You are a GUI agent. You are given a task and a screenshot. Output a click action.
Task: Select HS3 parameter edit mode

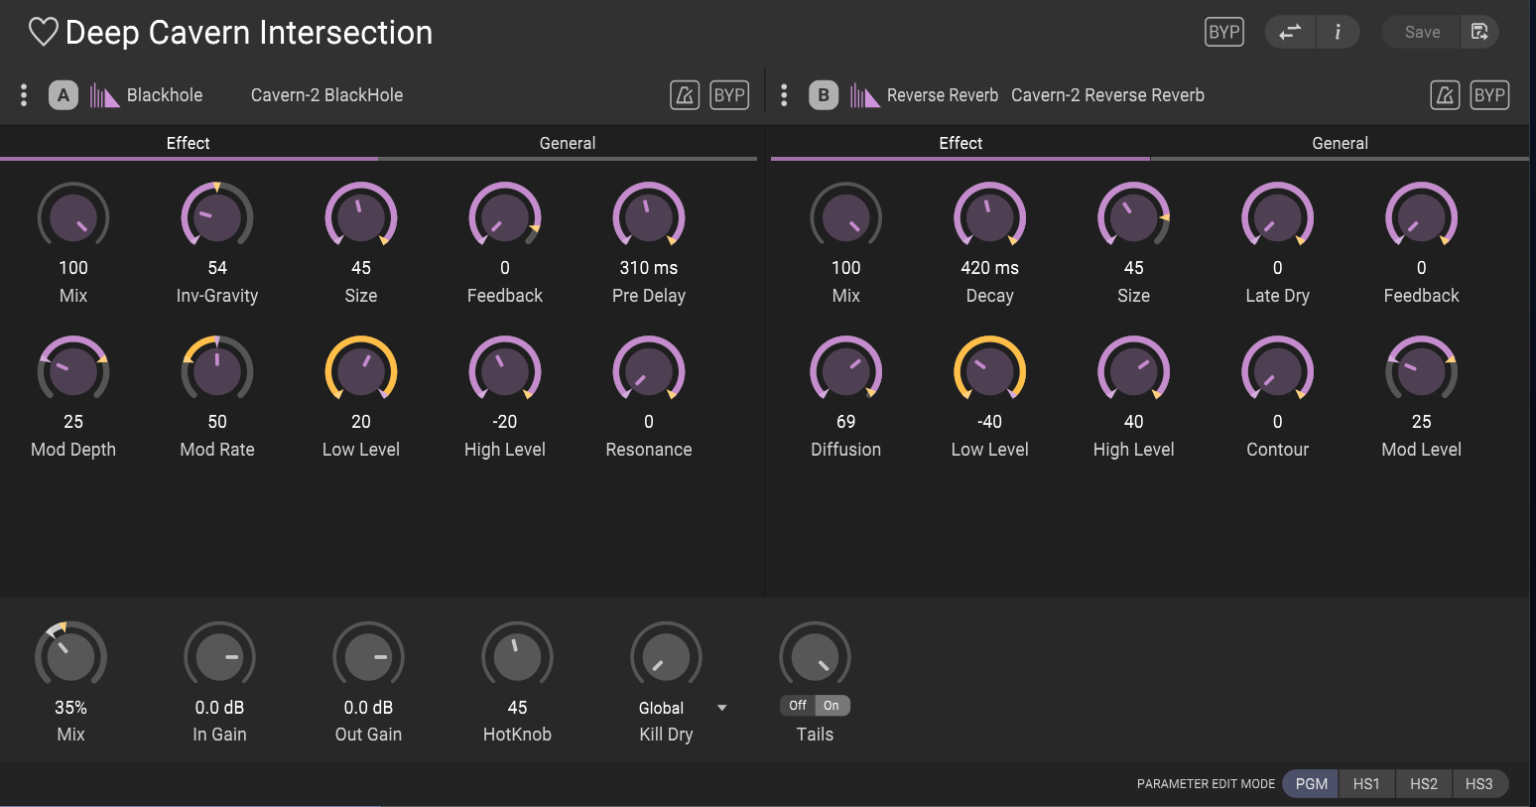pos(1479,784)
